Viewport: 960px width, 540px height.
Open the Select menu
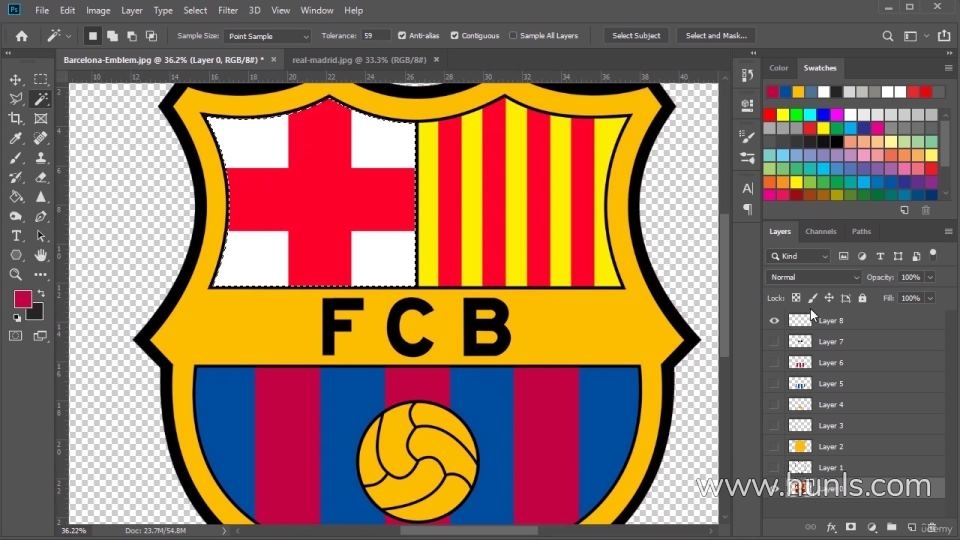195,10
